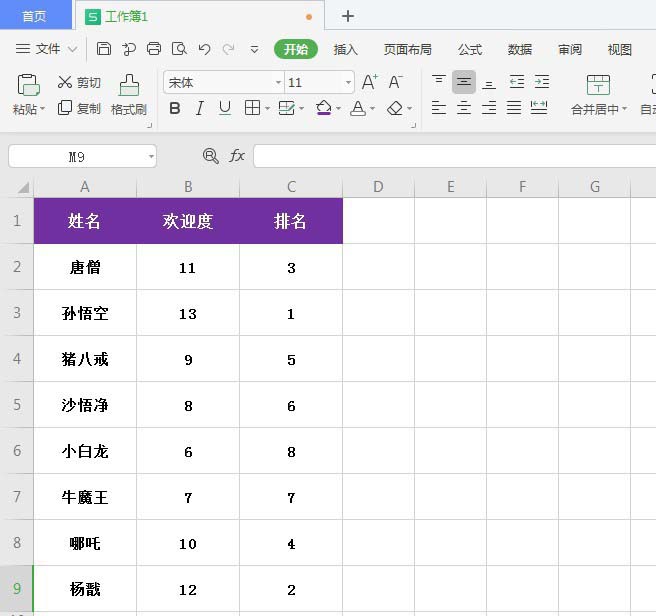
Task: Switch to the 数据 tab
Action: [x=520, y=49]
